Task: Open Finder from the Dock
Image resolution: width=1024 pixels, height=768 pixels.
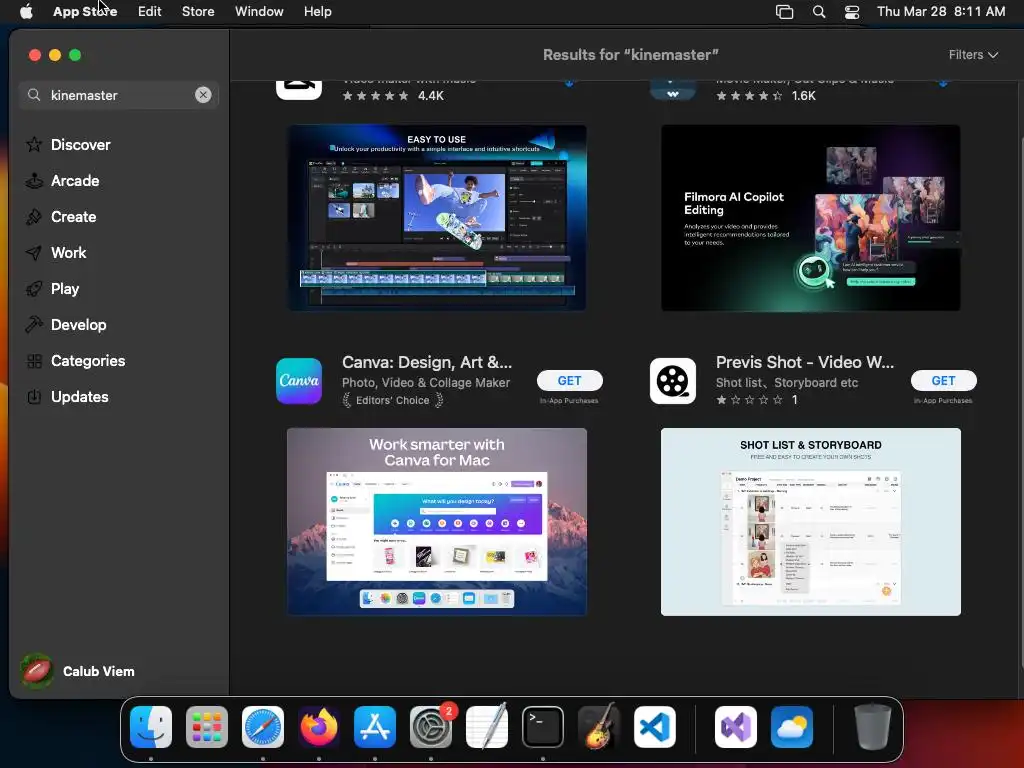Action: (x=151, y=727)
